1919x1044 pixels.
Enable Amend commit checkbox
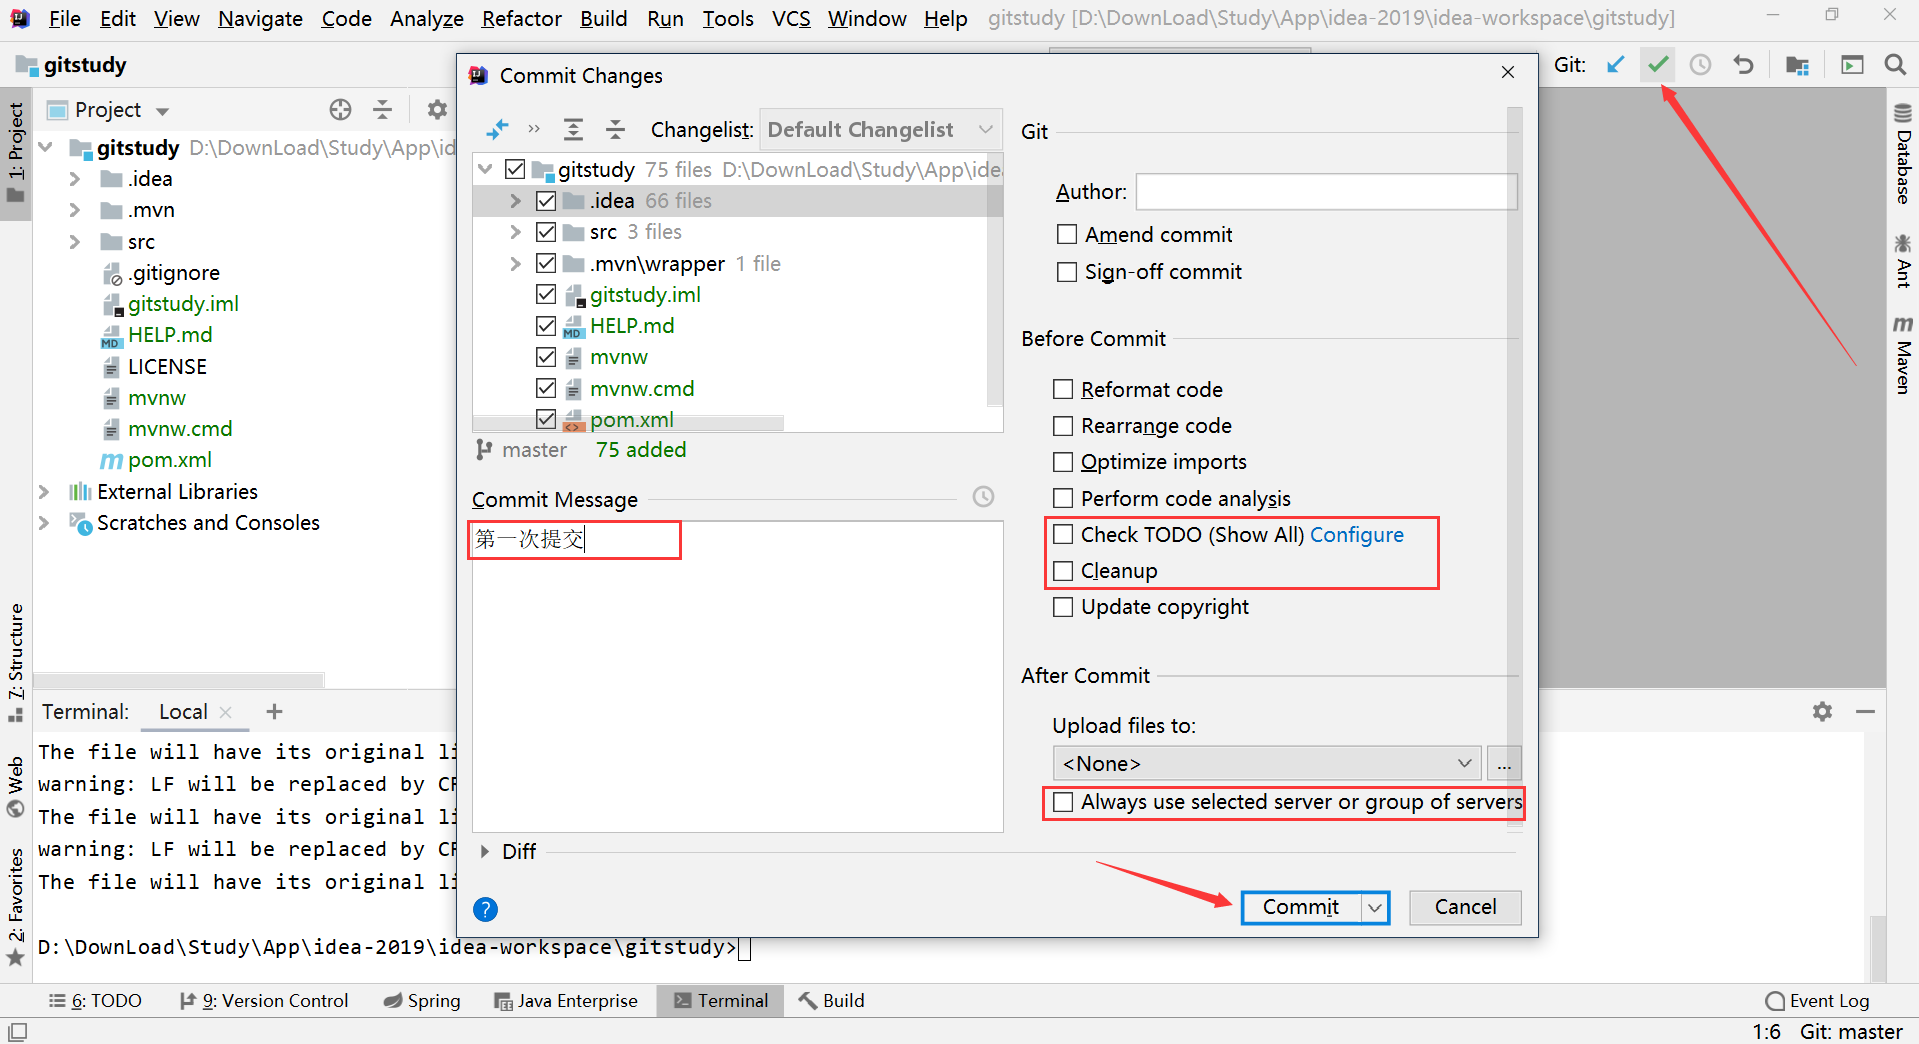click(1067, 234)
